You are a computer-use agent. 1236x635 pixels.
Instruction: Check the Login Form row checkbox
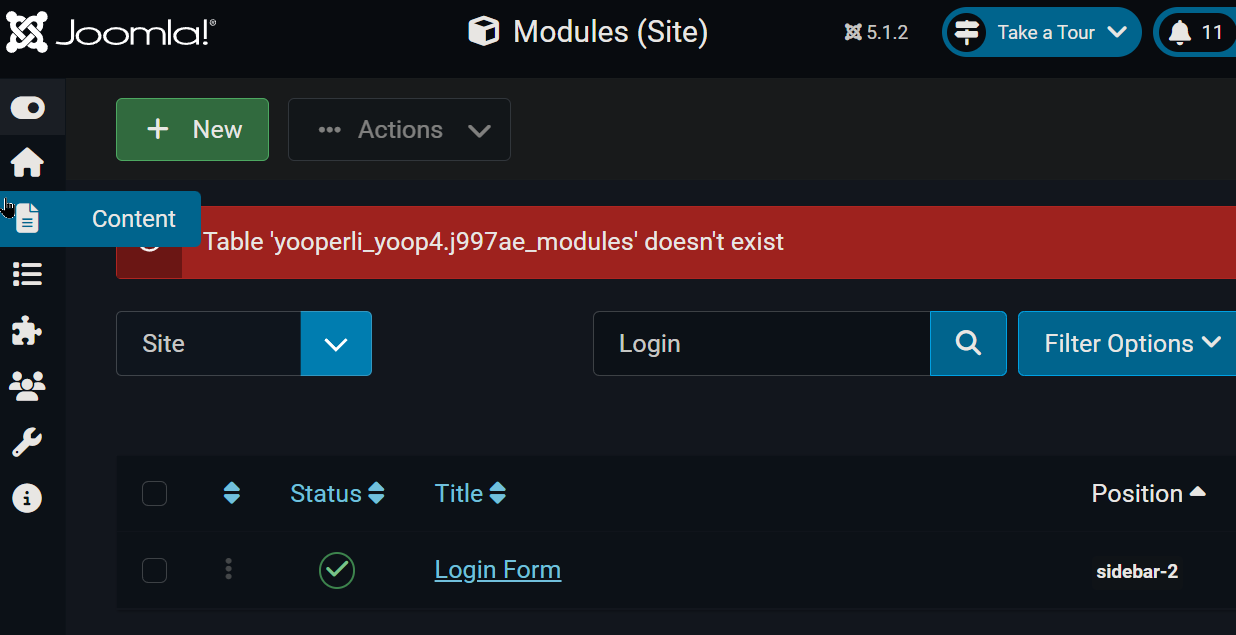point(154,570)
